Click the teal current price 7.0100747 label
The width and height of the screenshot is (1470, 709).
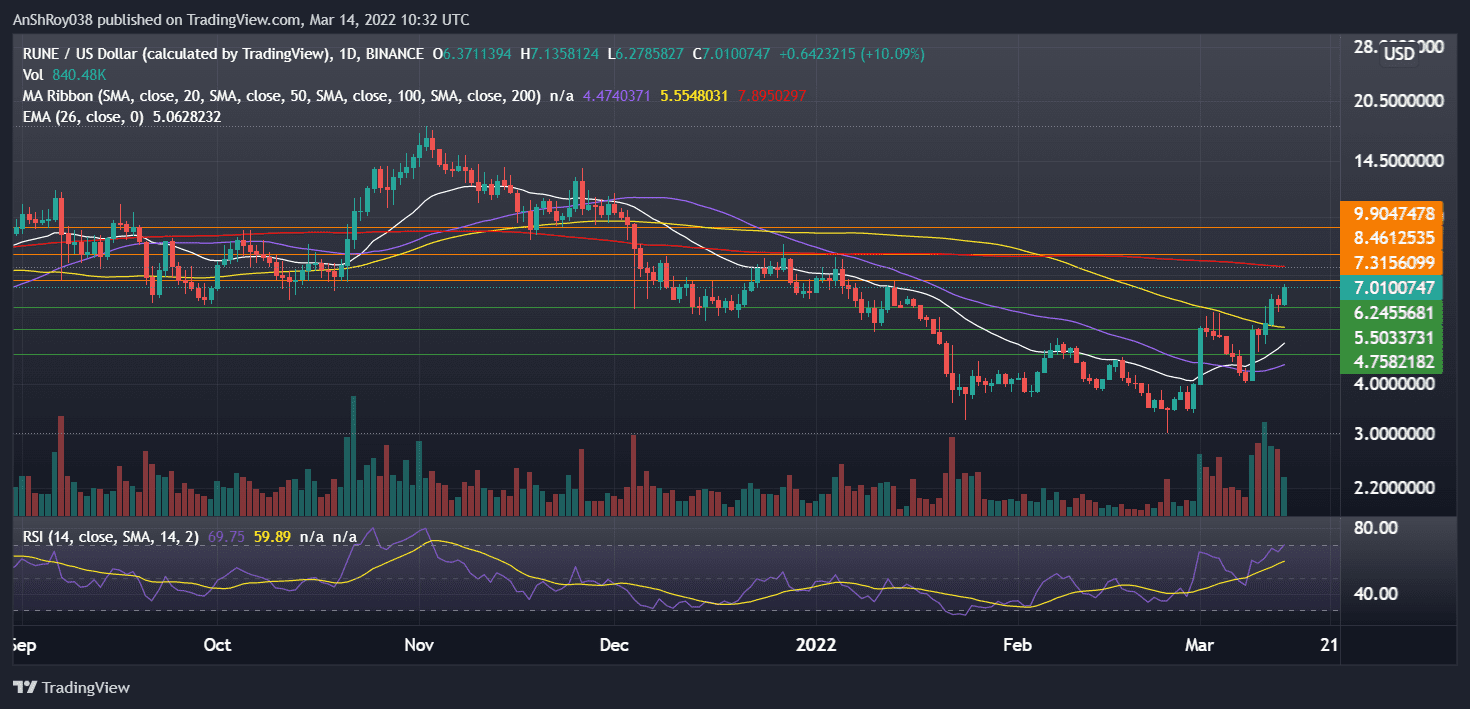[x=1395, y=287]
